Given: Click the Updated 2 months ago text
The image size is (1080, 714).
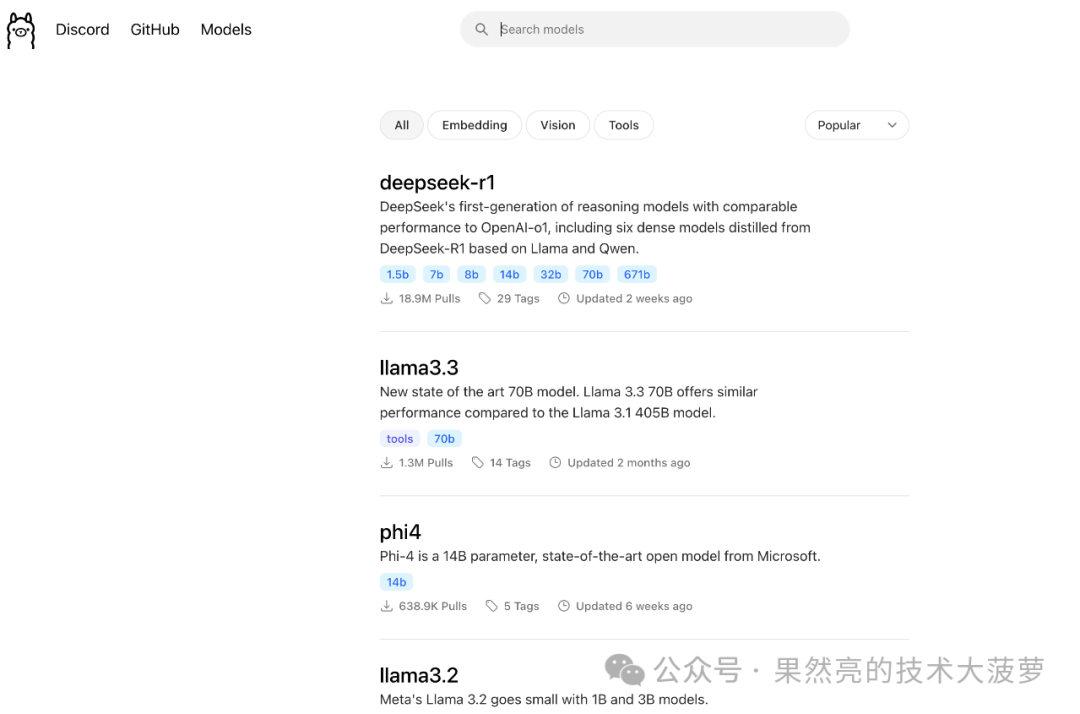Looking at the screenshot, I should point(629,463).
